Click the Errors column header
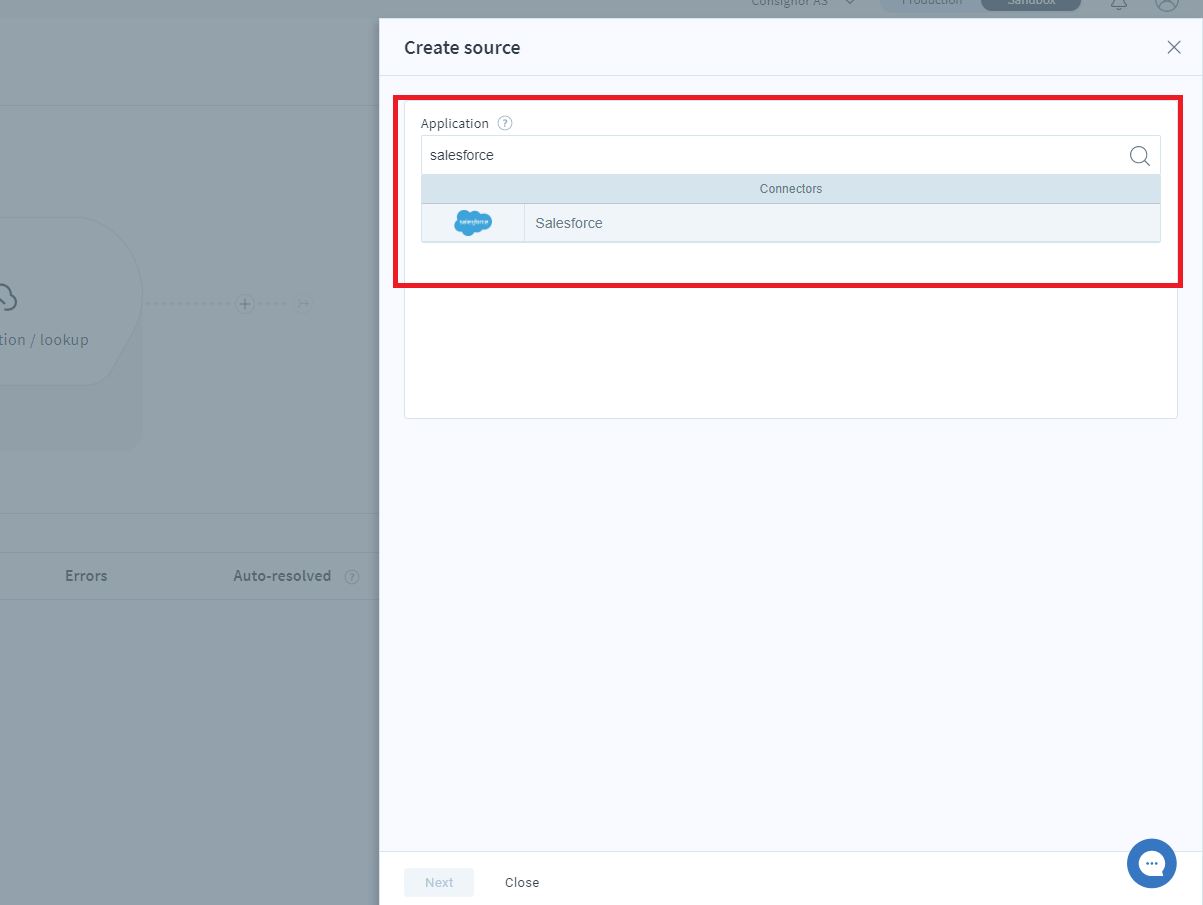 86,576
